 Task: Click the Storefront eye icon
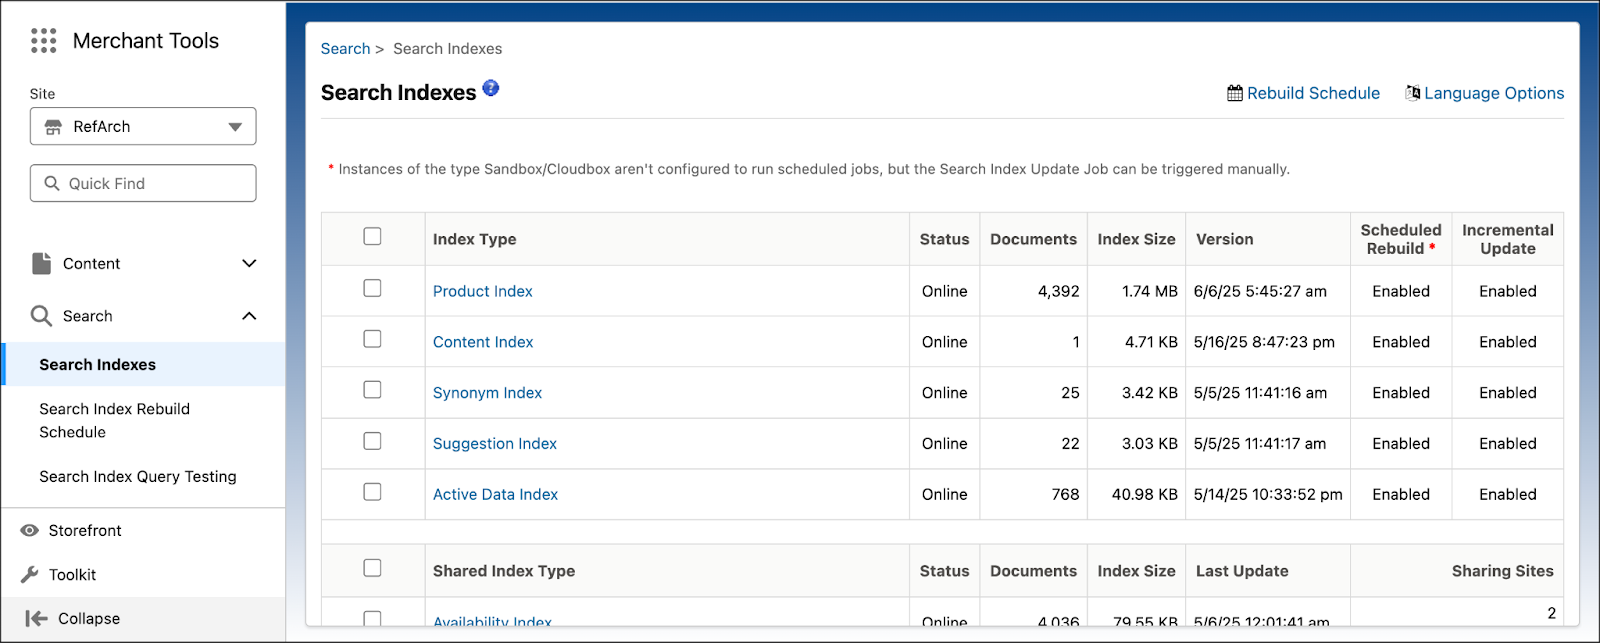[x=30, y=530]
